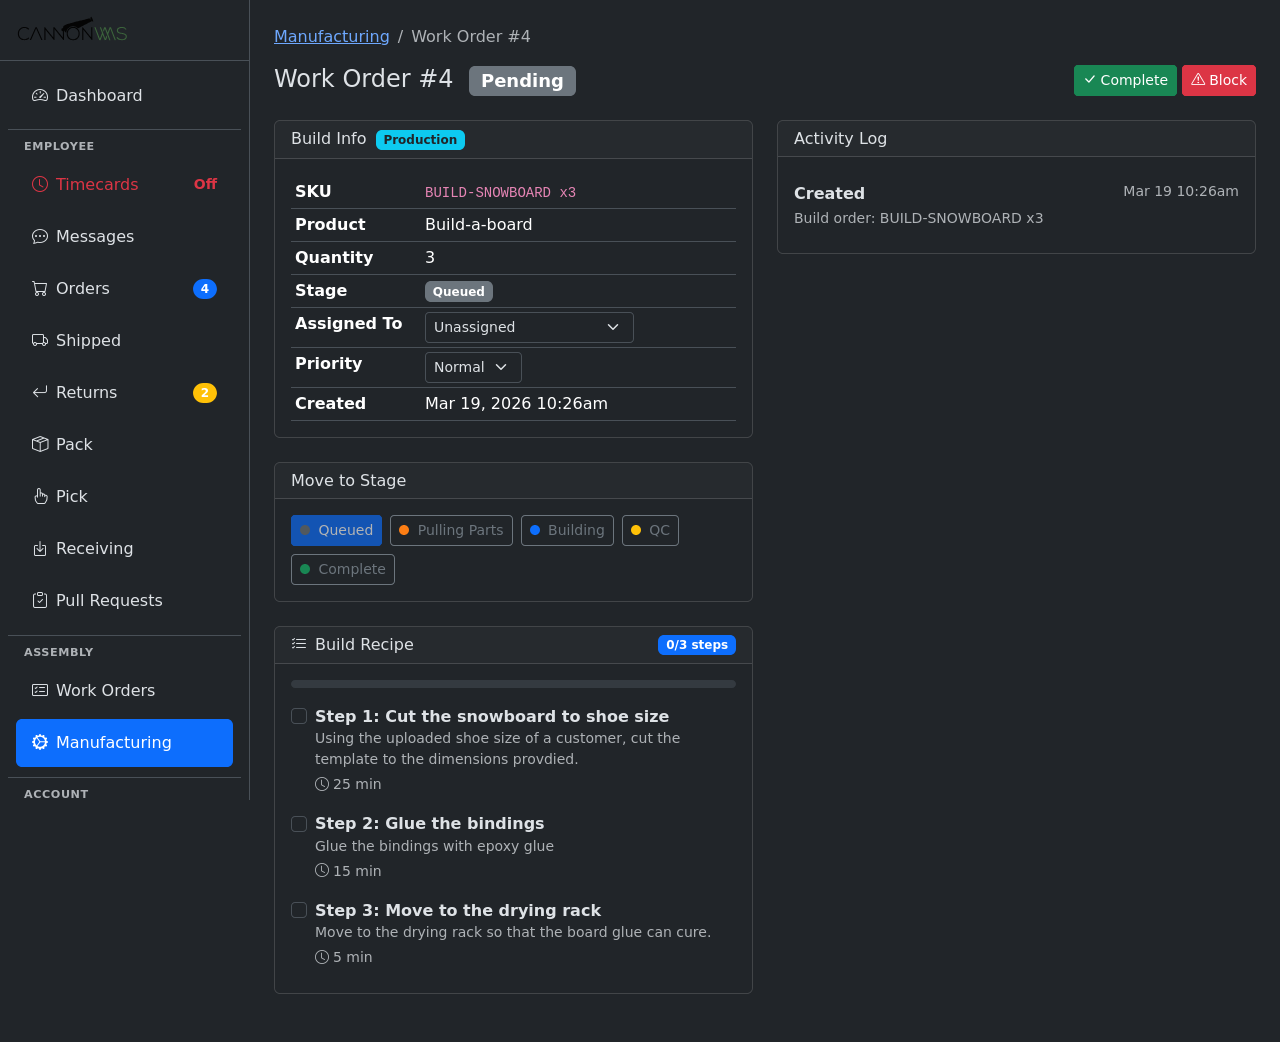This screenshot has height=1042, width=1280.
Task: Open the Assigned To dropdown
Action: pos(529,327)
